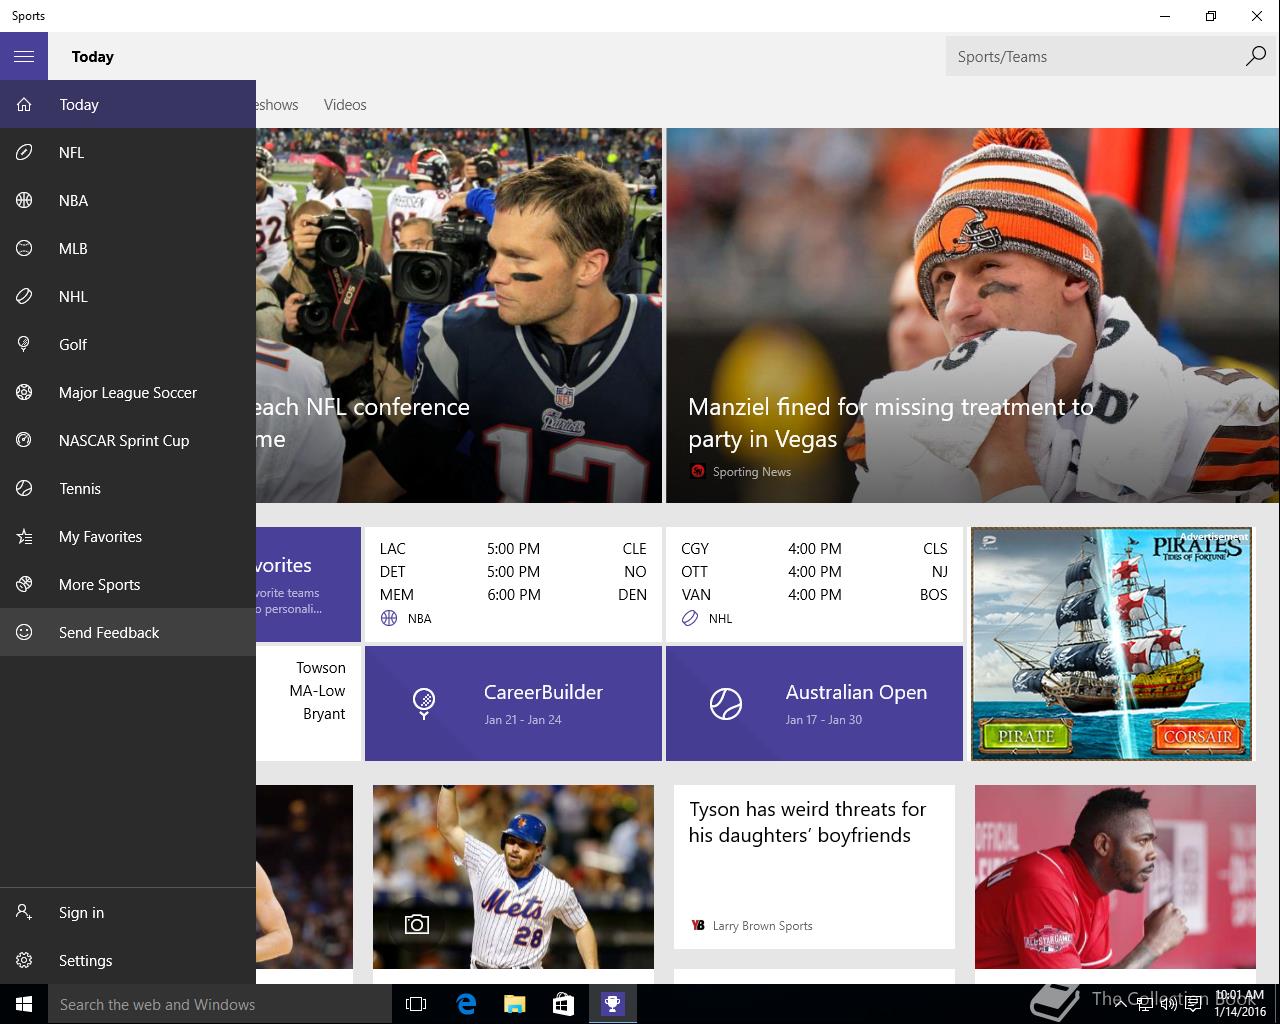Viewport: 1280px width, 1024px height.
Task: Click the NBA basketball icon
Action: (24, 200)
